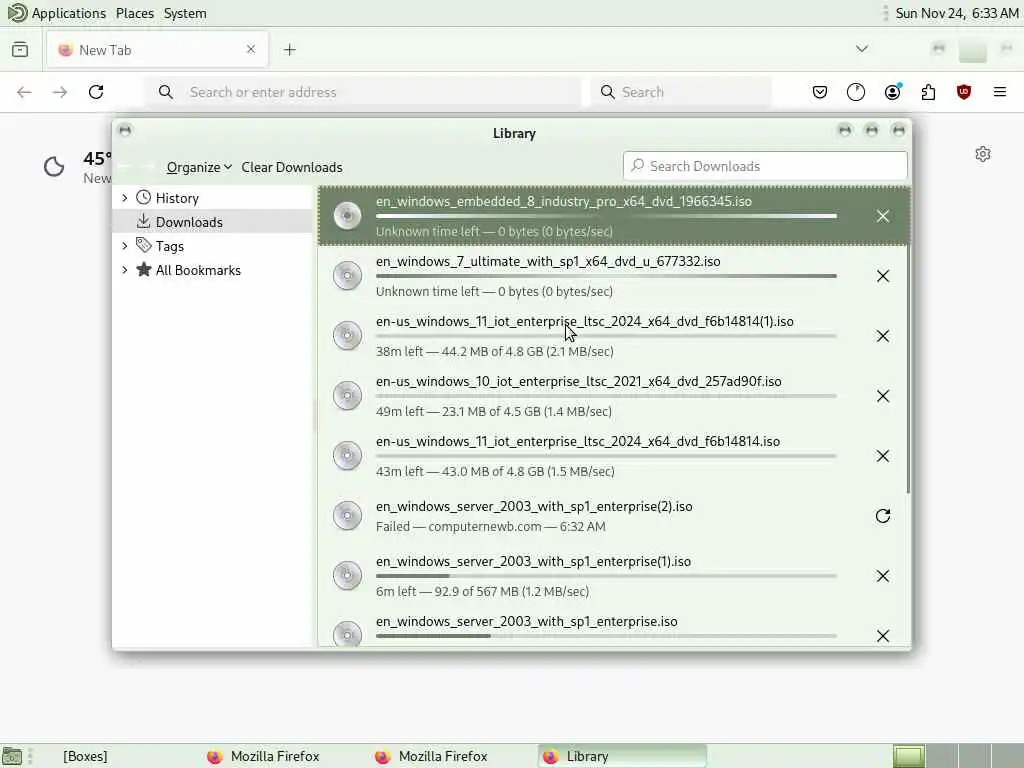Open Save to Pocket icon

coord(820,92)
